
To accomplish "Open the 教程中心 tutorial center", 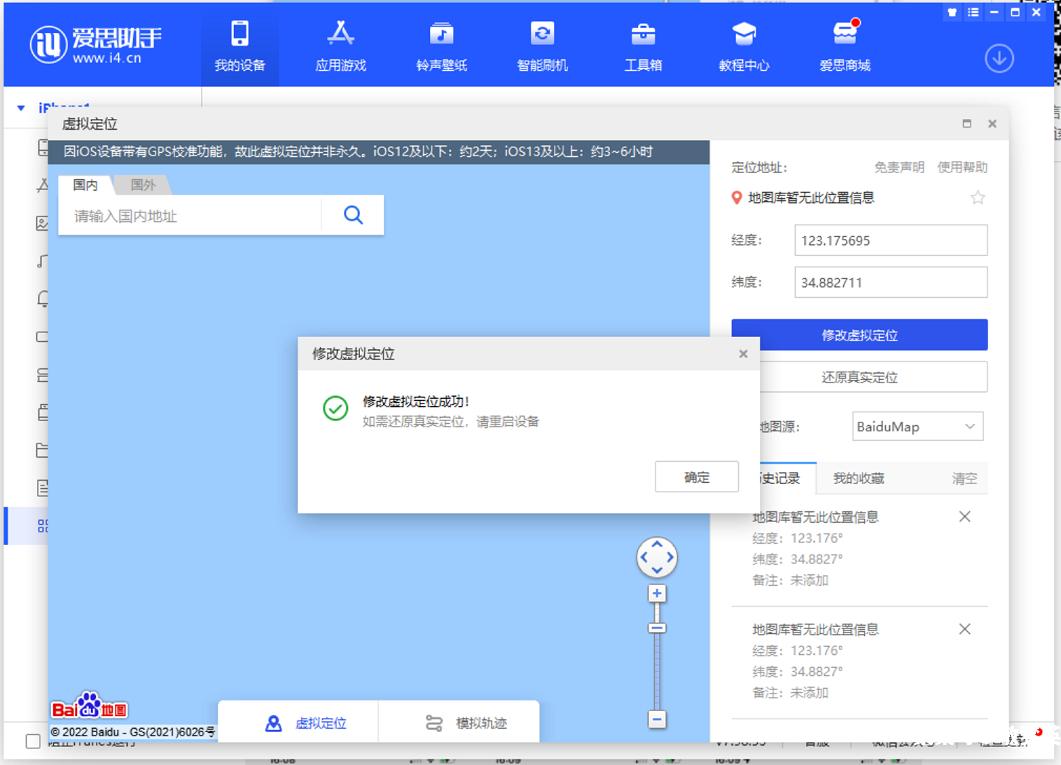I will point(744,45).
